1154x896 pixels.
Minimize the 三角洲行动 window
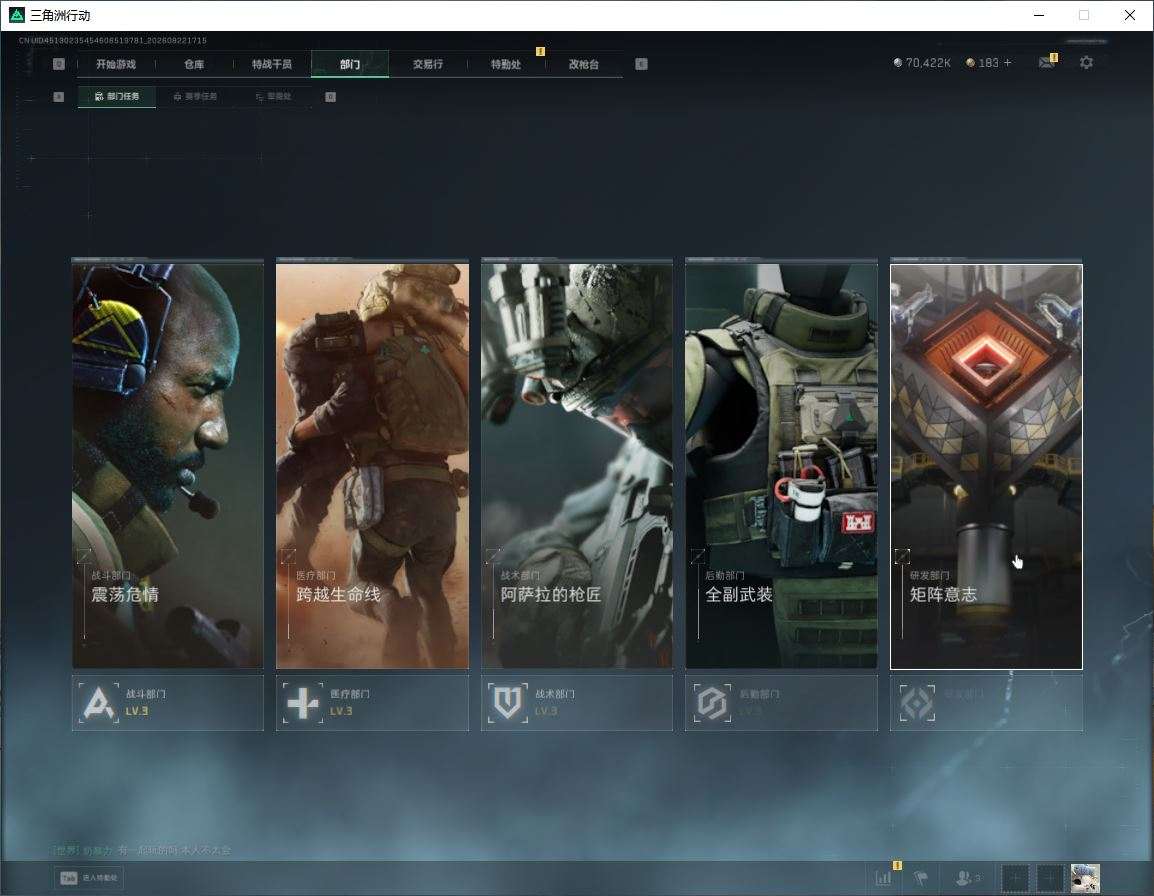click(1039, 15)
